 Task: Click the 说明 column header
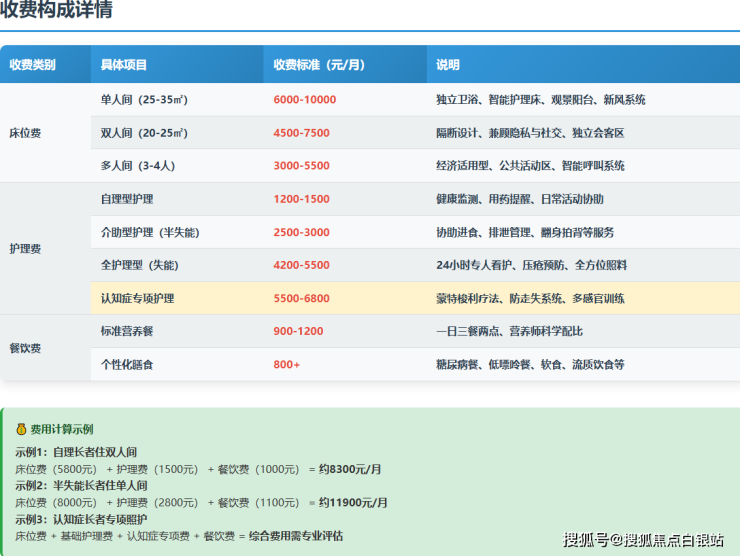[x=448, y=65]
